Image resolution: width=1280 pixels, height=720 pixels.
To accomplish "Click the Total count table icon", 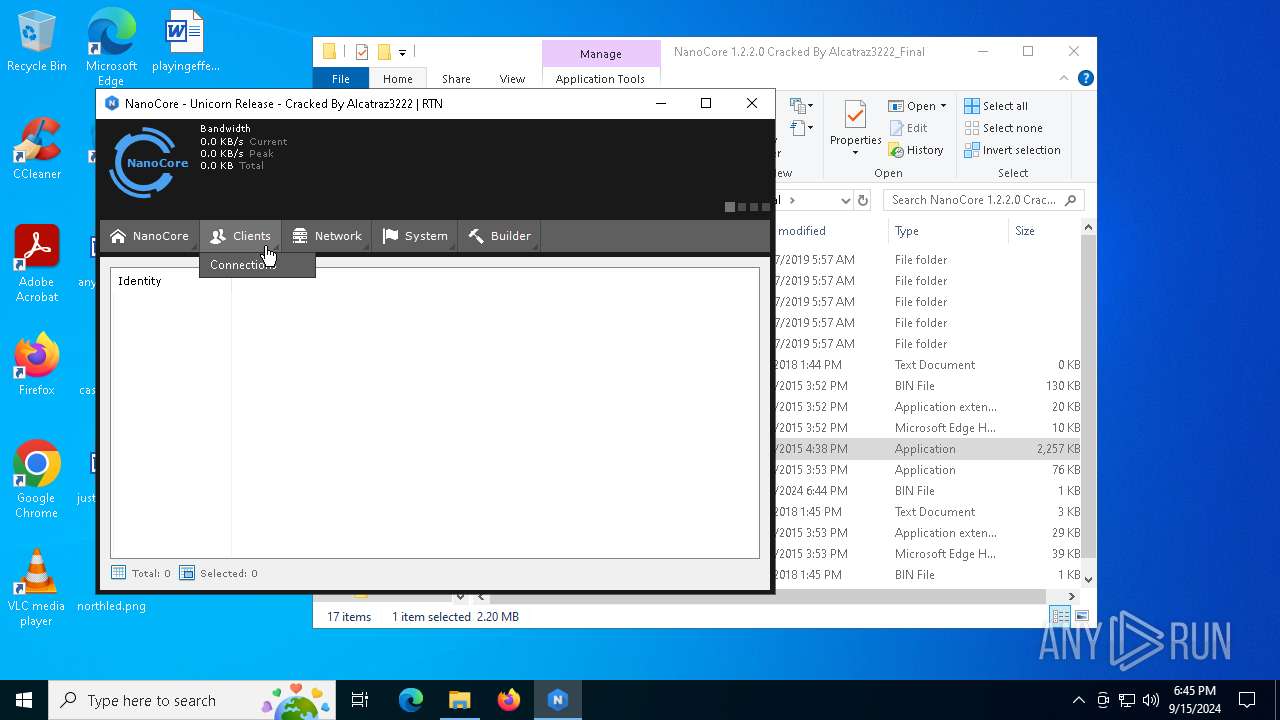I will pos(118,573).
